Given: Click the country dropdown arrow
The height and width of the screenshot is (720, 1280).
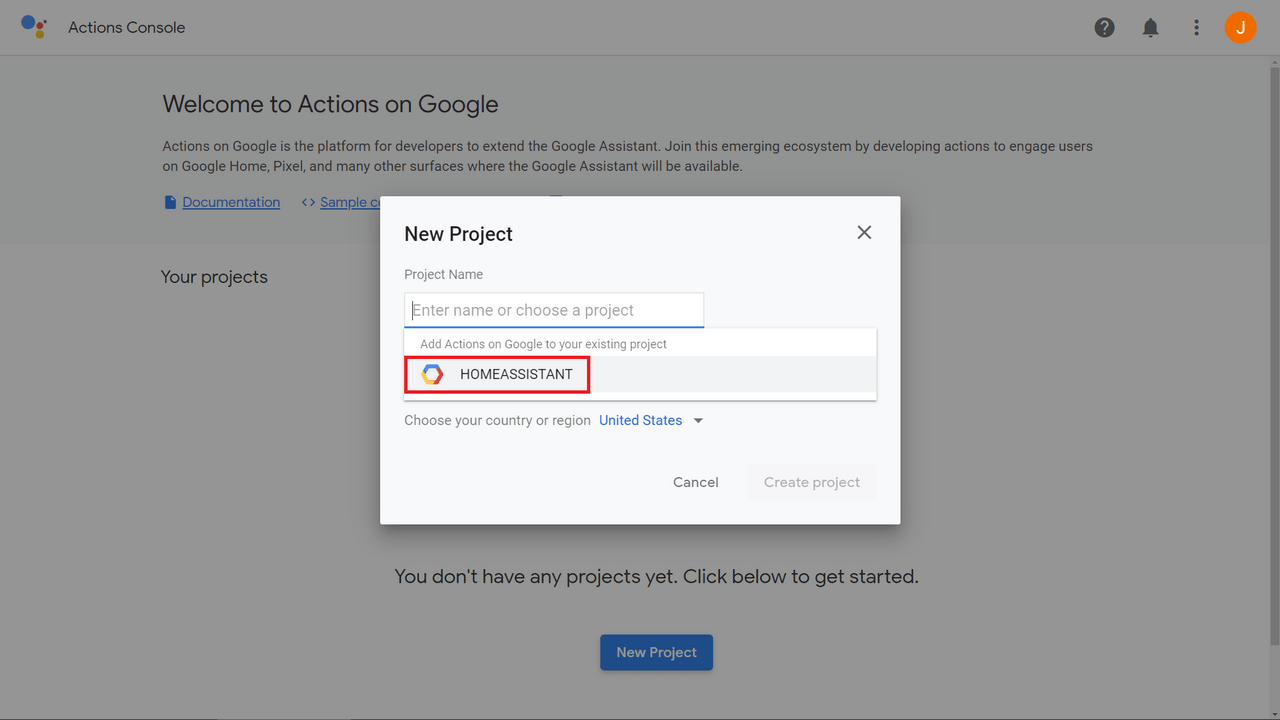Looking at the screenshot, I should [x=698, y=421].
